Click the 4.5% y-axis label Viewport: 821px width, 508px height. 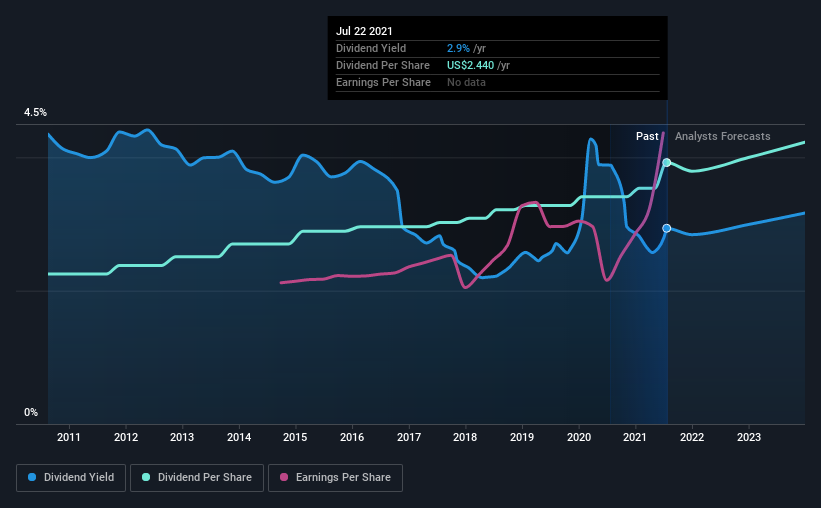(35, 113)
